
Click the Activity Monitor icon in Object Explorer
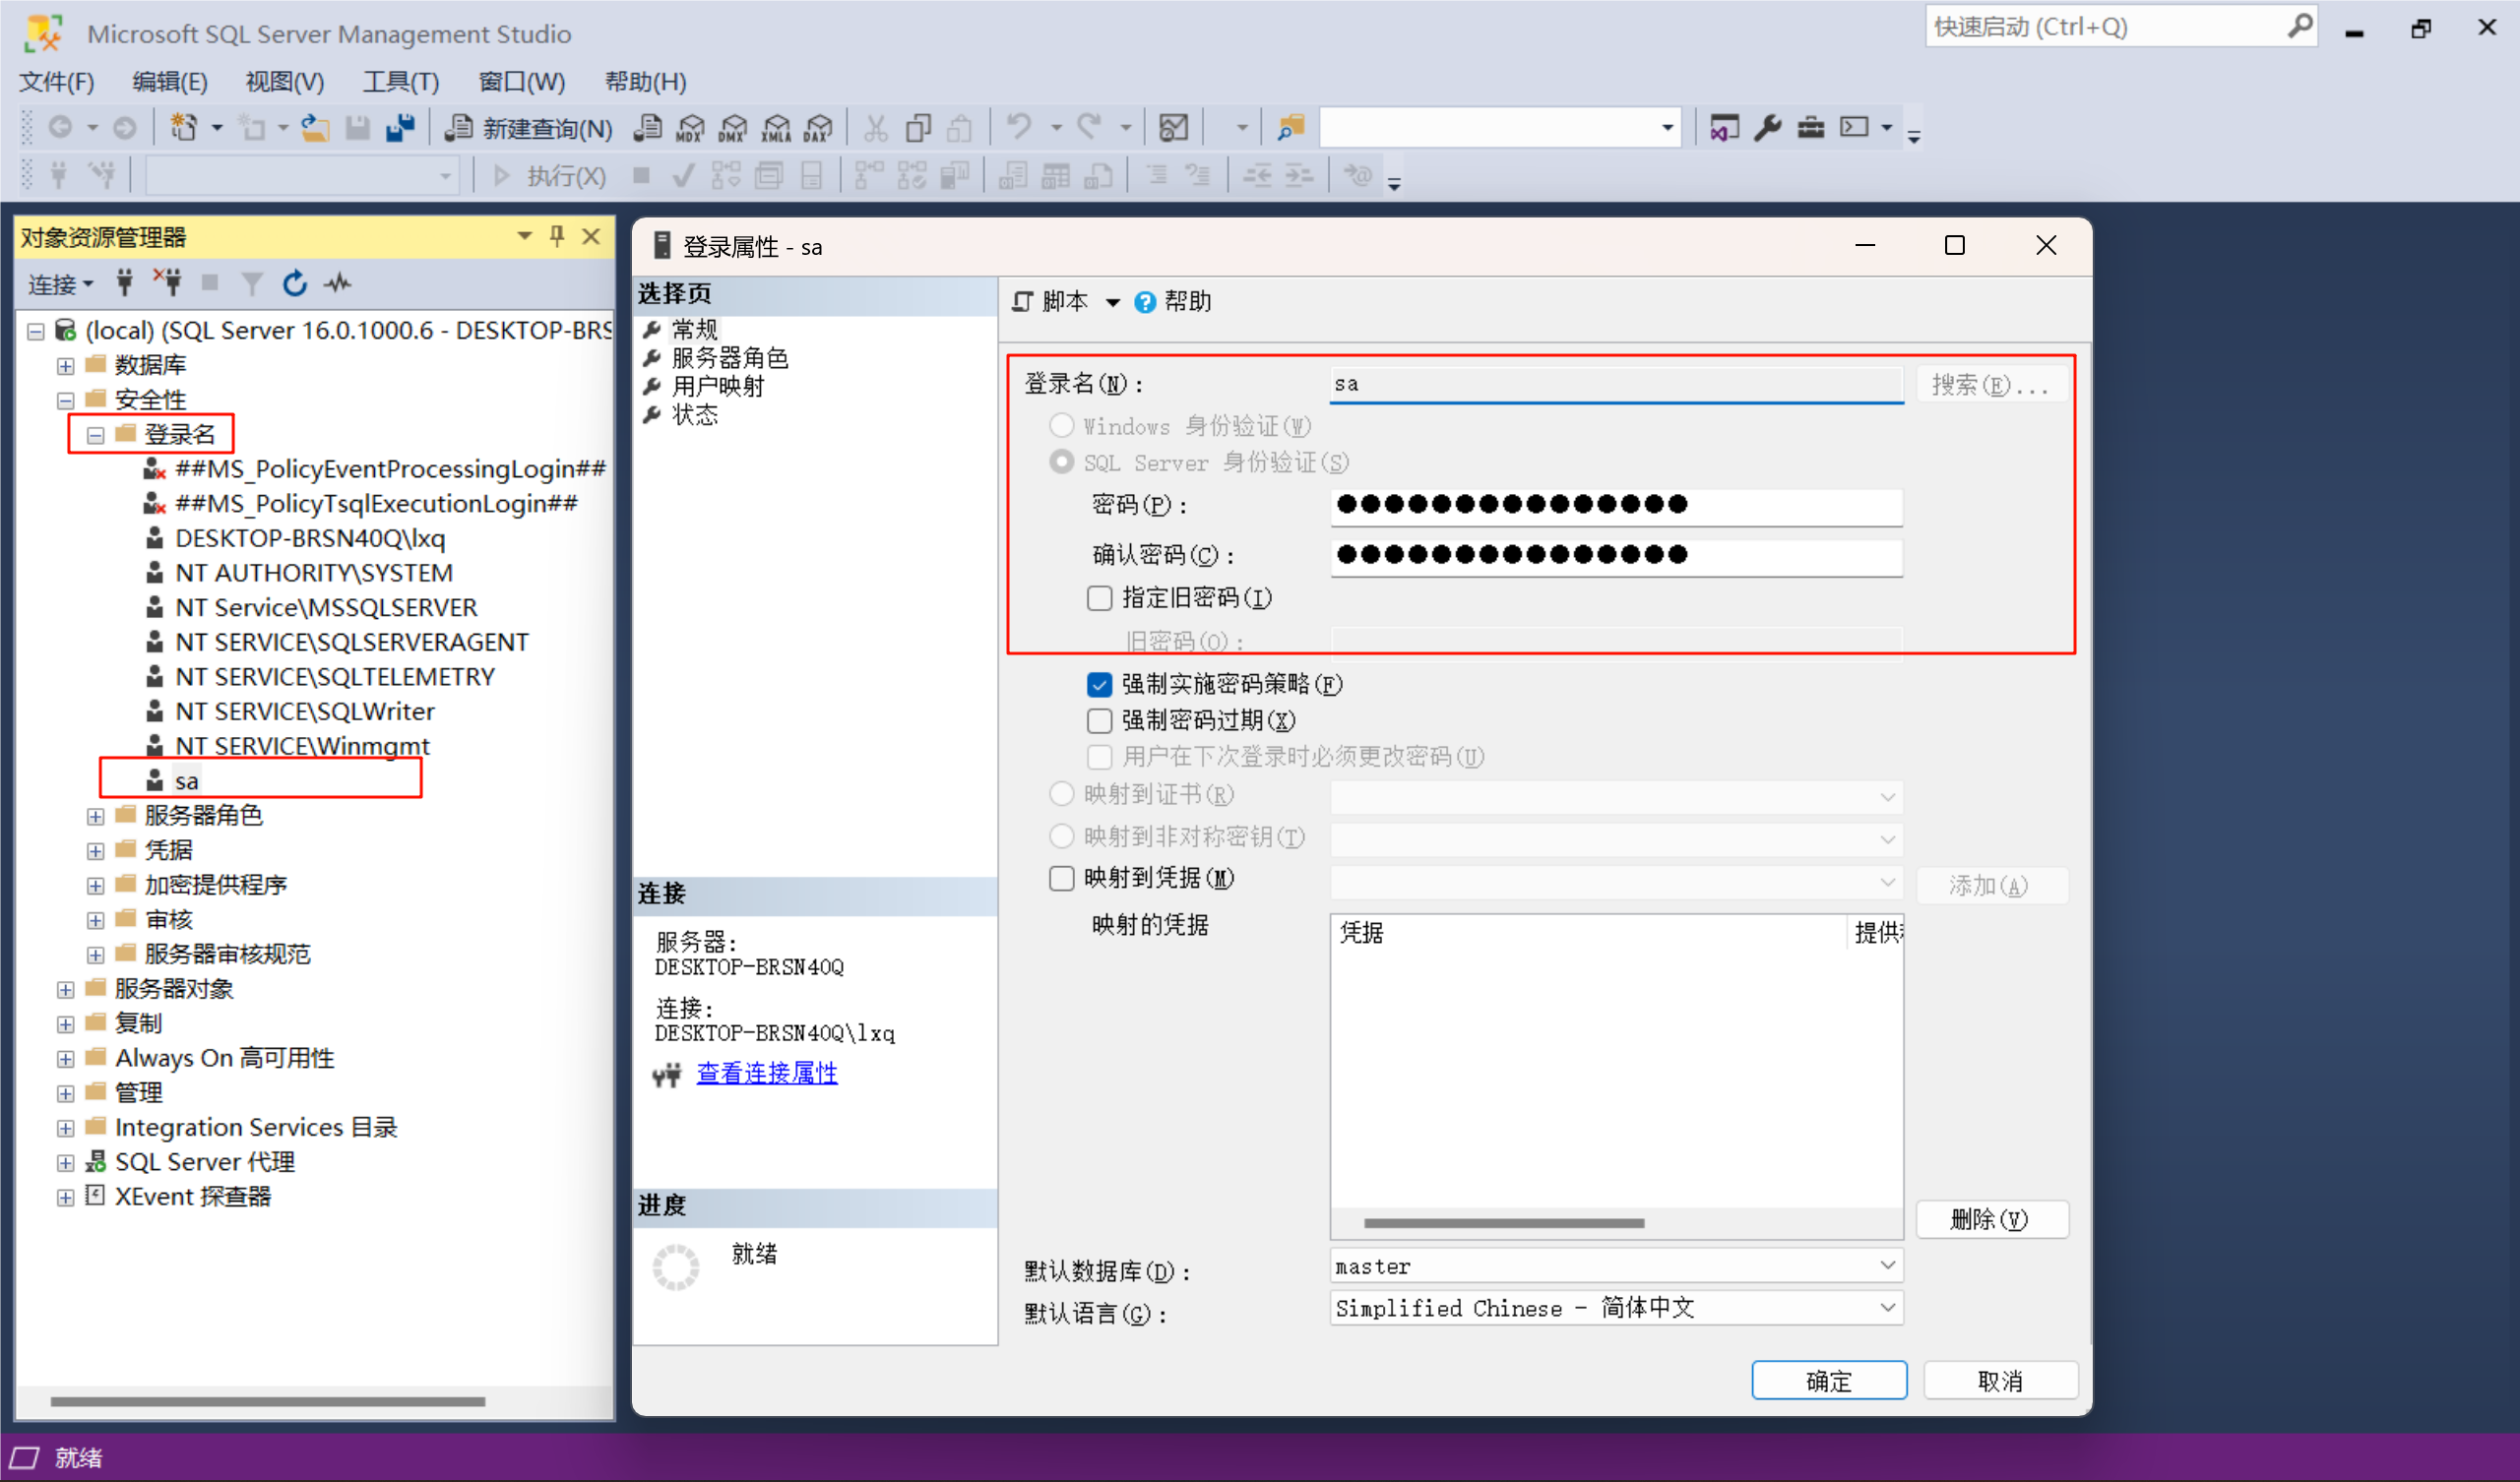(x=338, y=284)
